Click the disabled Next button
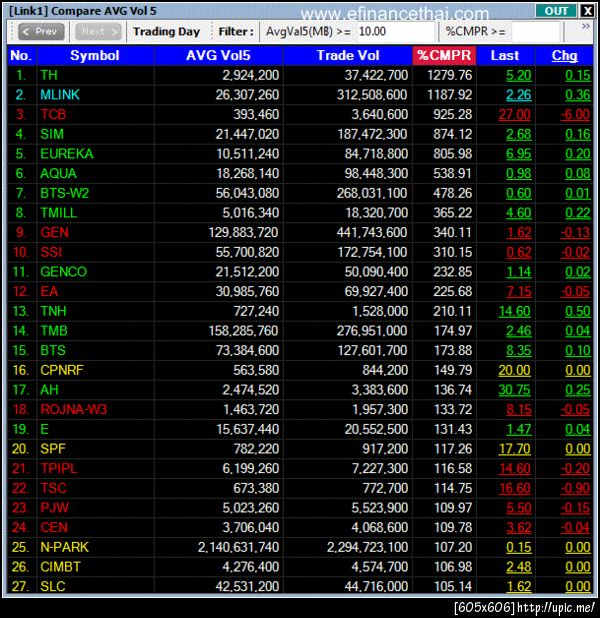Image resolution: width=600 pixels, height=618 pixels. click(x=98, y=32)
